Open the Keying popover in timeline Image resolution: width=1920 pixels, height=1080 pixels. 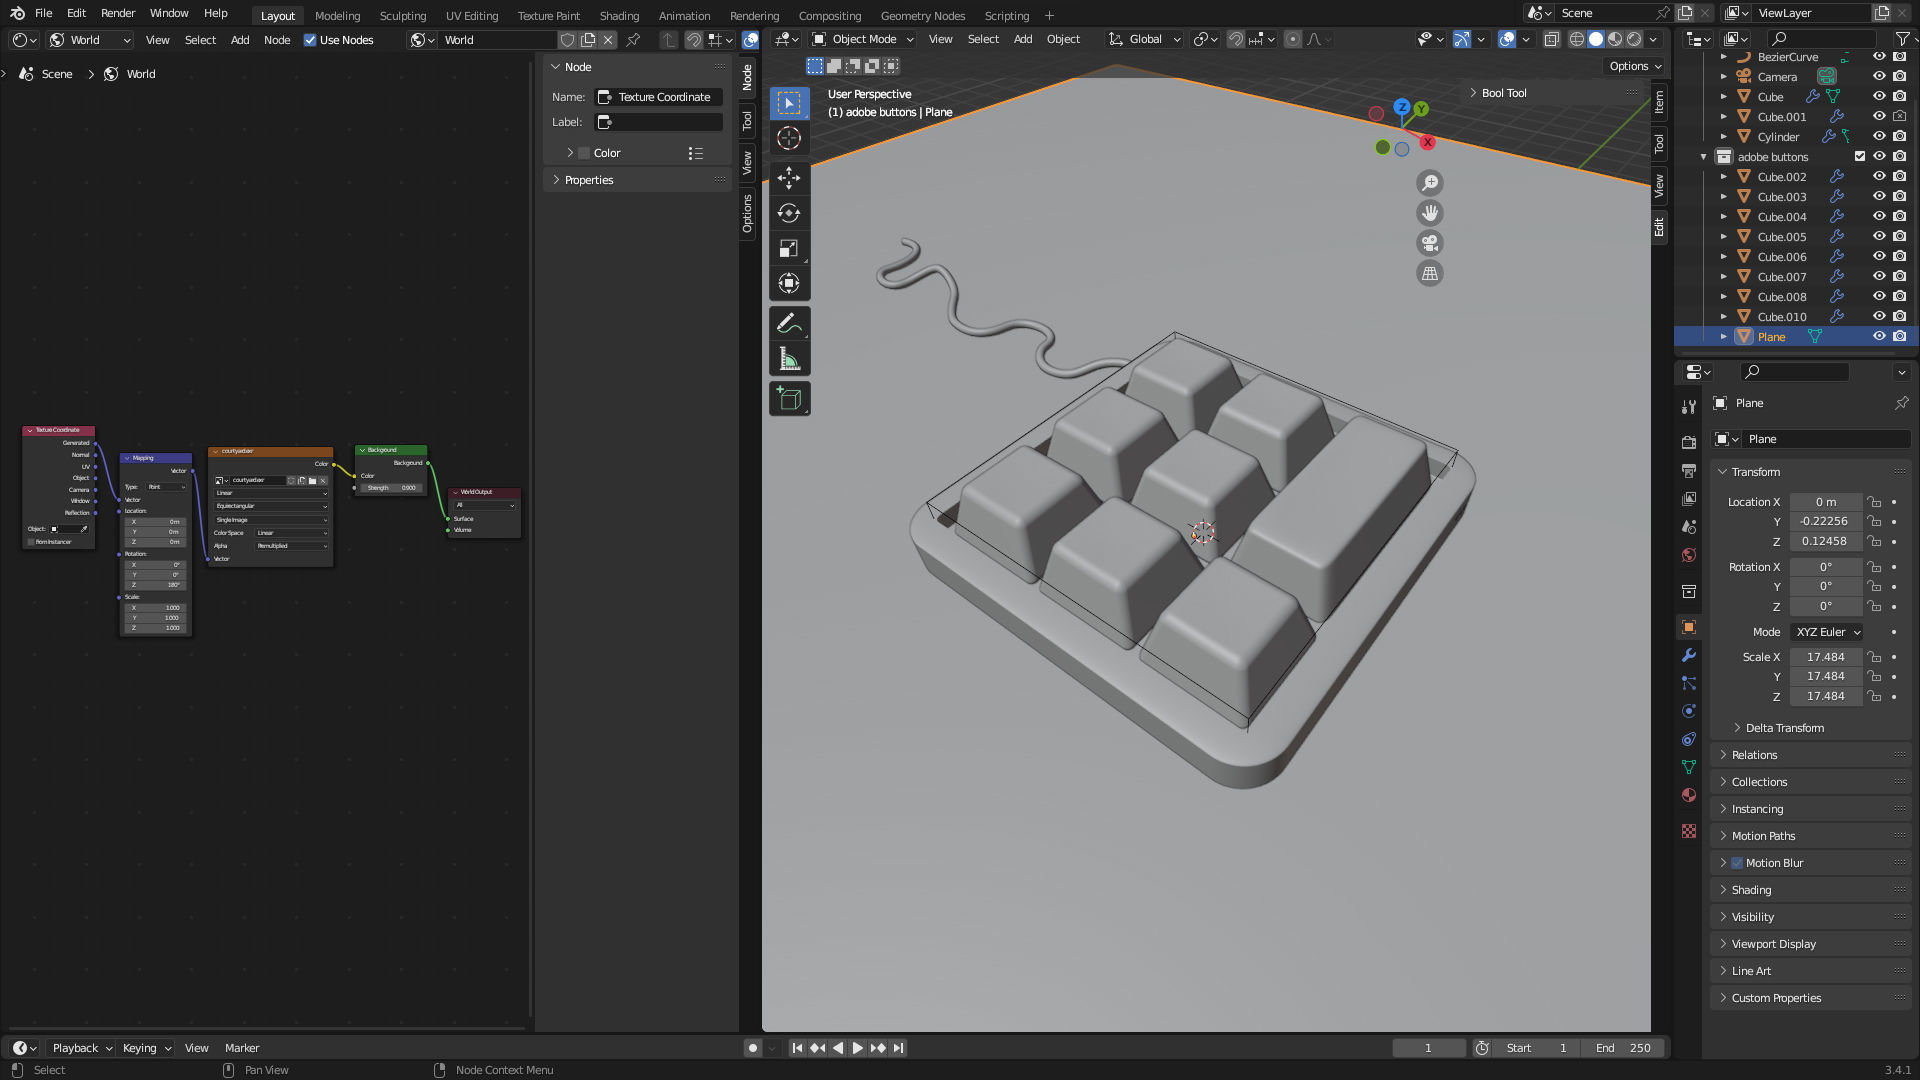coord(146,1048)
